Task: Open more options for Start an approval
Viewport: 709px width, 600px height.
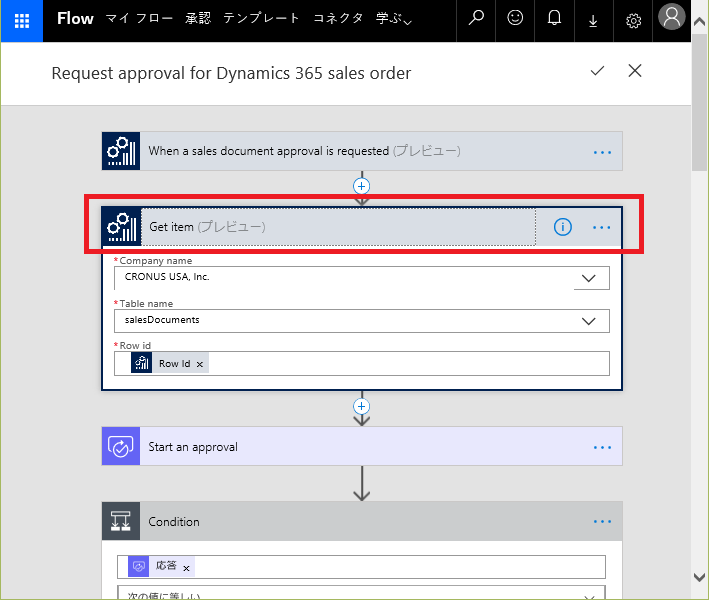Action: [x=602, y=447]
